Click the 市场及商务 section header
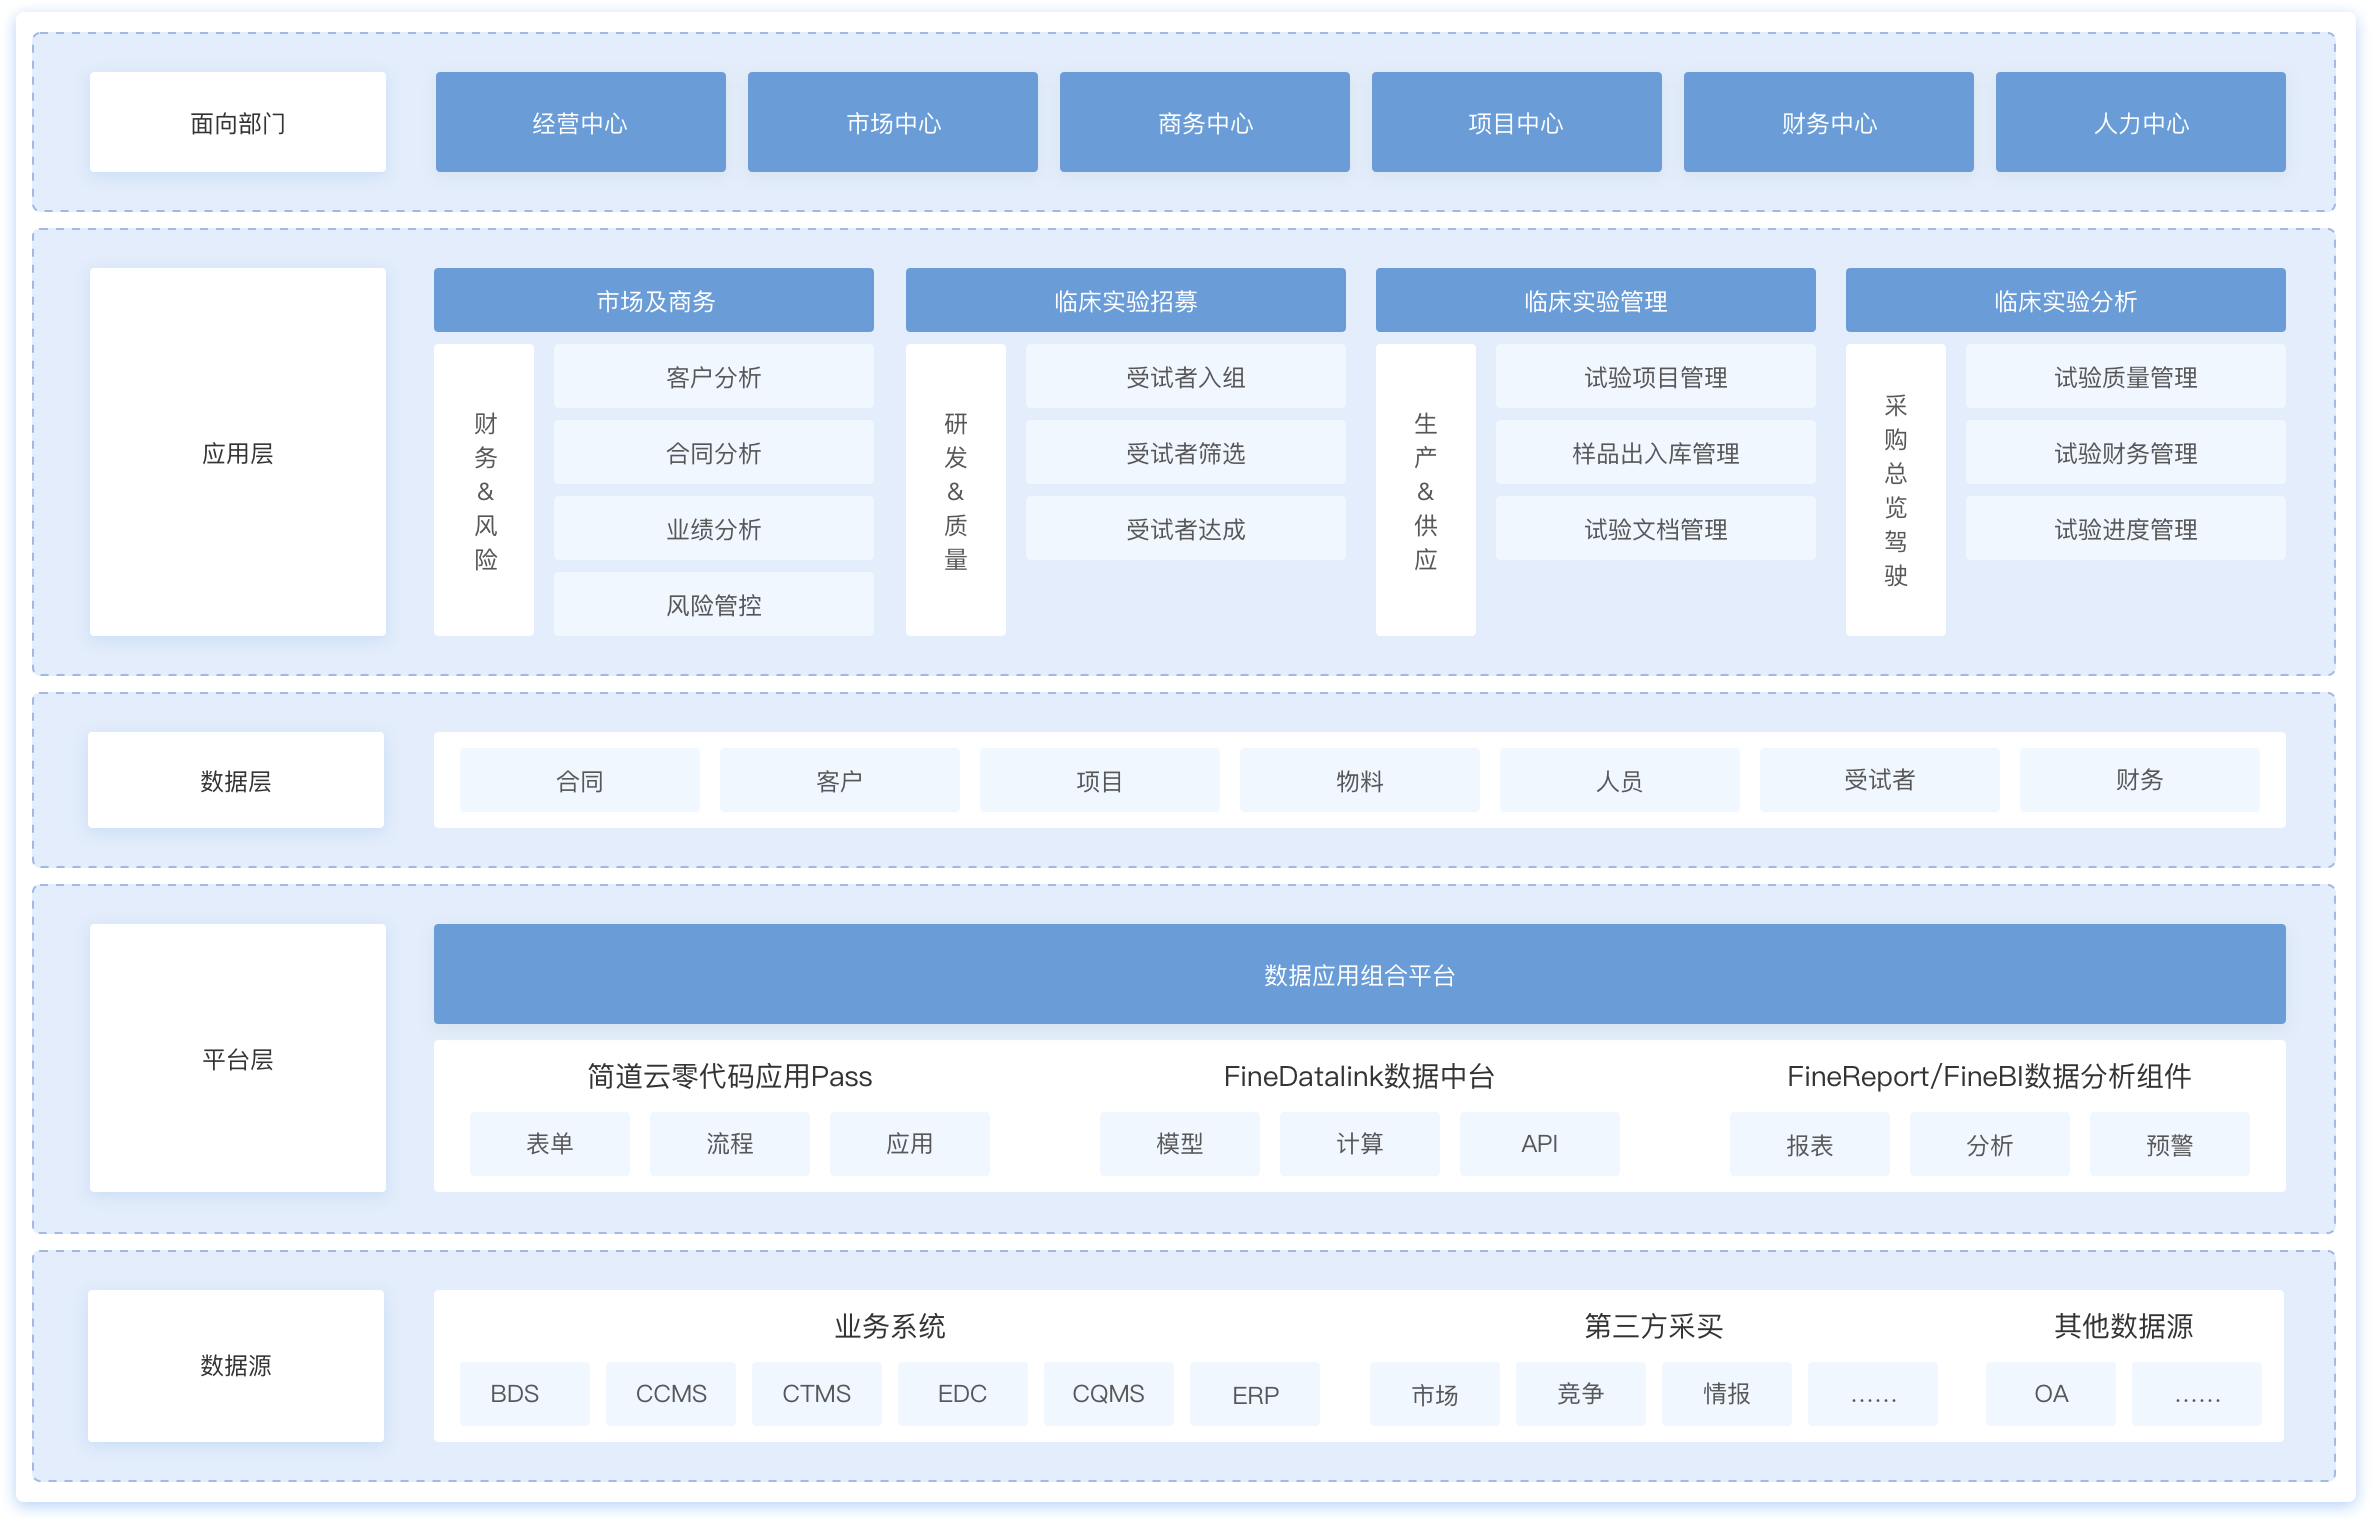This screenshot has width=2372, height=1522. coord(654,300)
